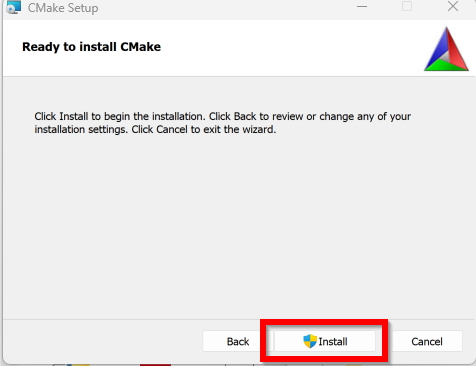
Task: Minimize the CMake Setup window
Action: [362, 6]
